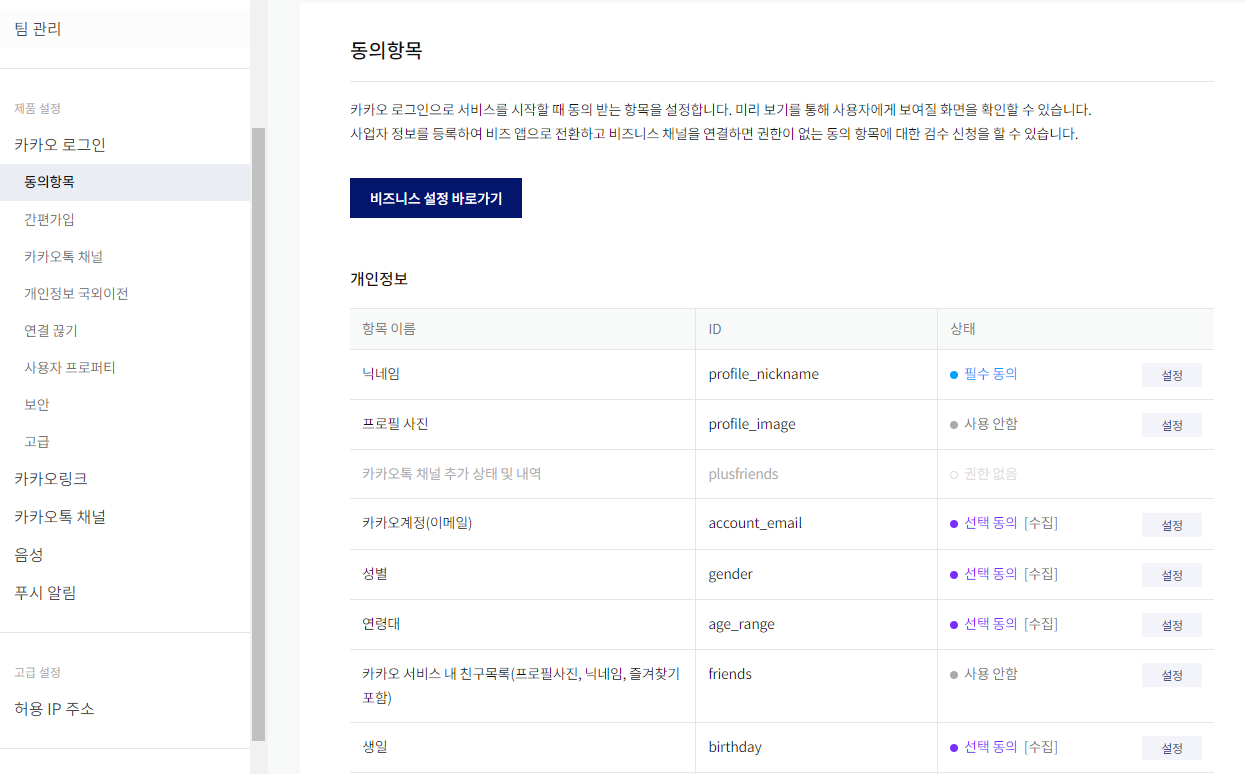Click 개인정보 section heading
Viewport: 1246px width, 774px height.
379,279
